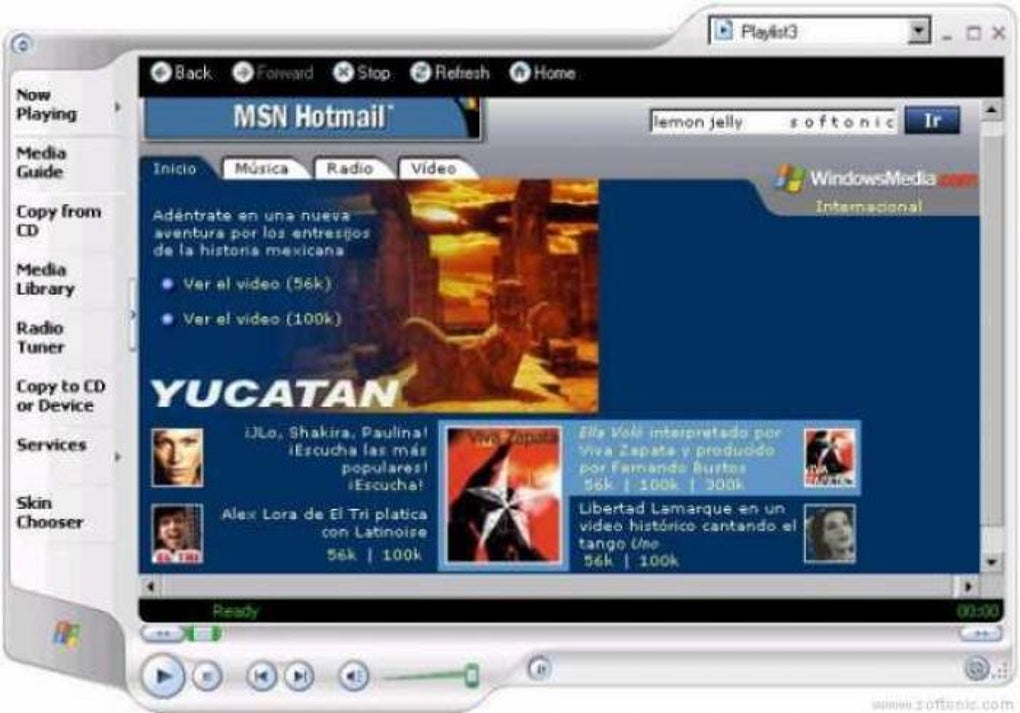
Task: Click the 300k link under Ella Volo
Action: point(725,485)
